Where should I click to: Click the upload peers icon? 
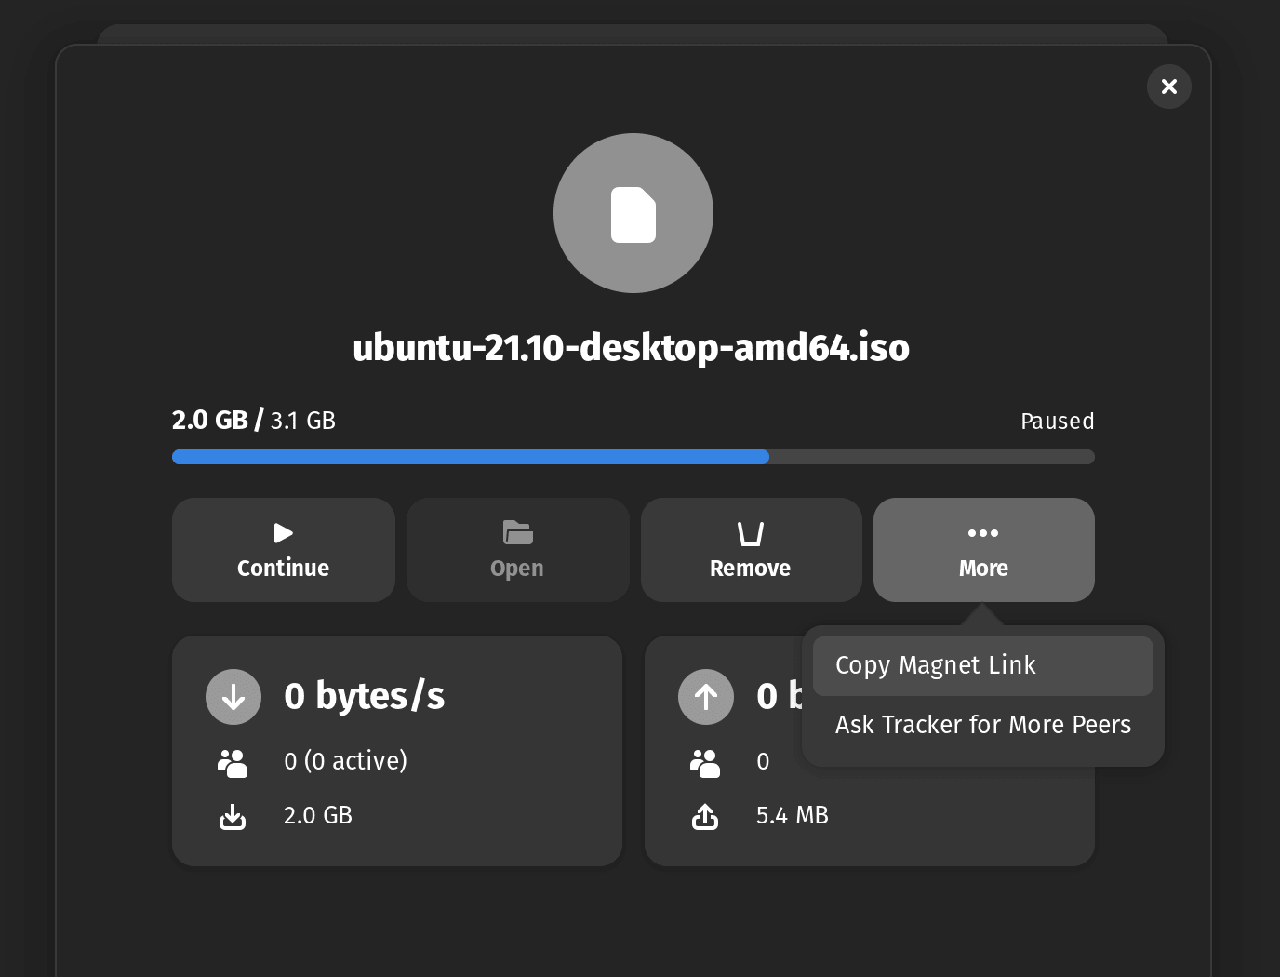tap(705, 763)
